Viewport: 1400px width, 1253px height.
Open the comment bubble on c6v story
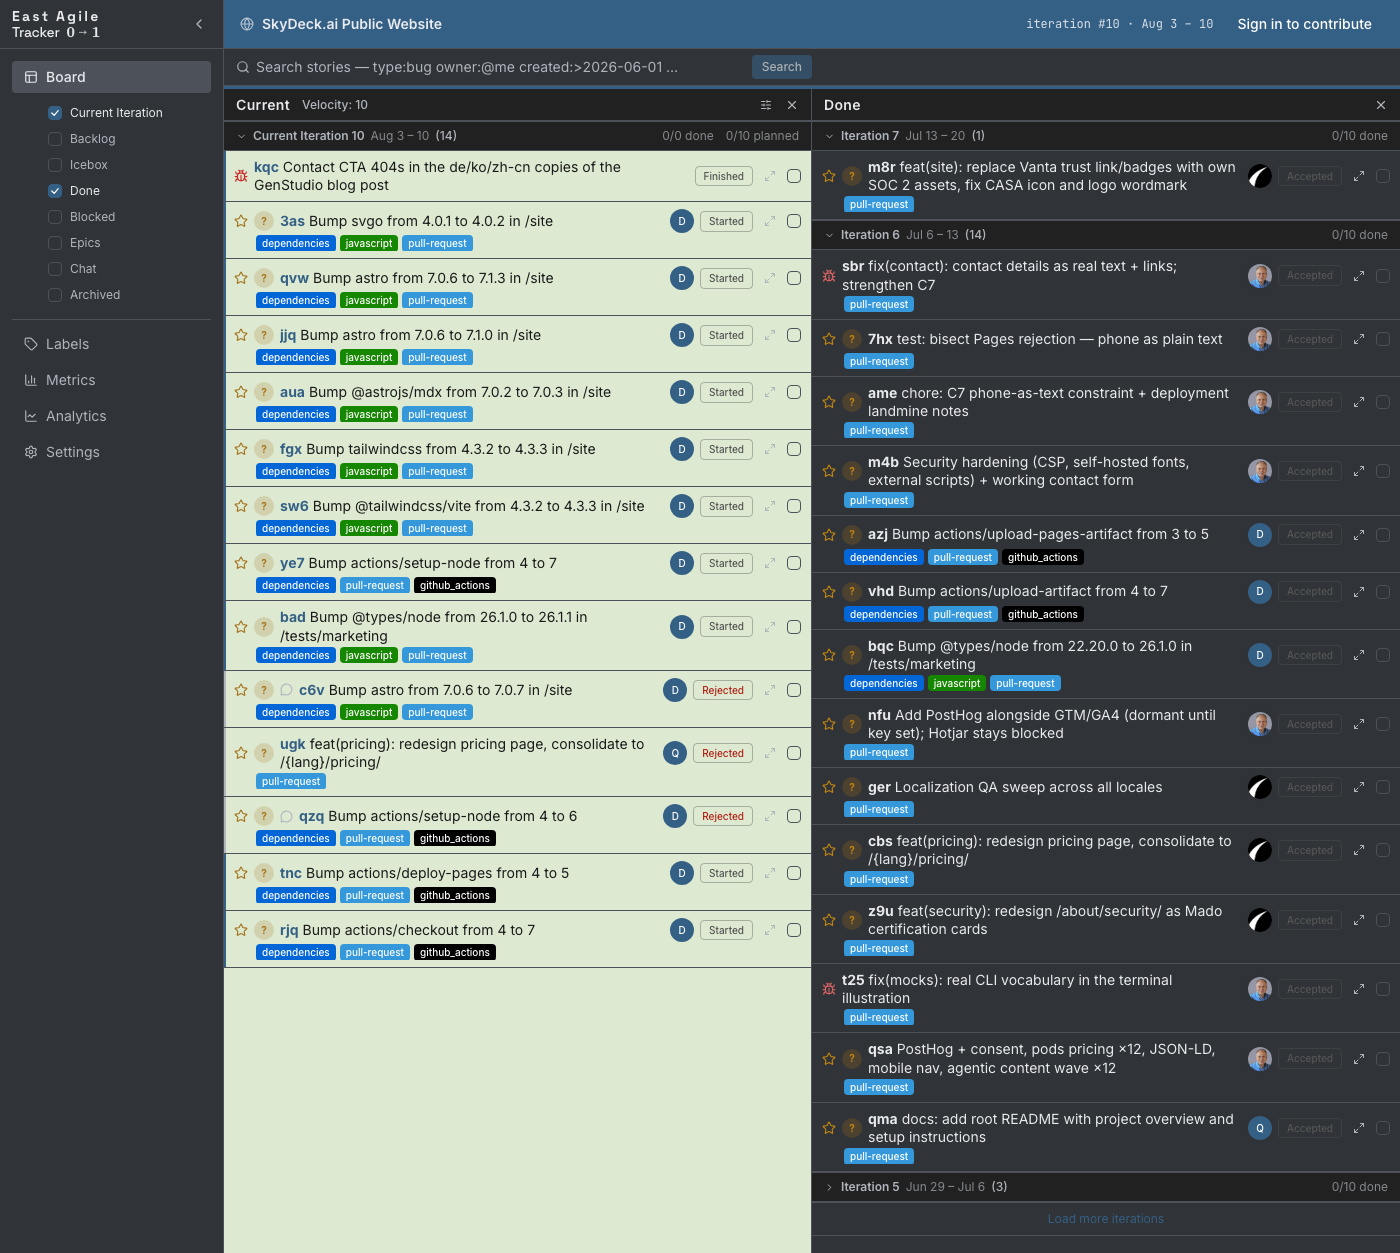pos(286,690)
